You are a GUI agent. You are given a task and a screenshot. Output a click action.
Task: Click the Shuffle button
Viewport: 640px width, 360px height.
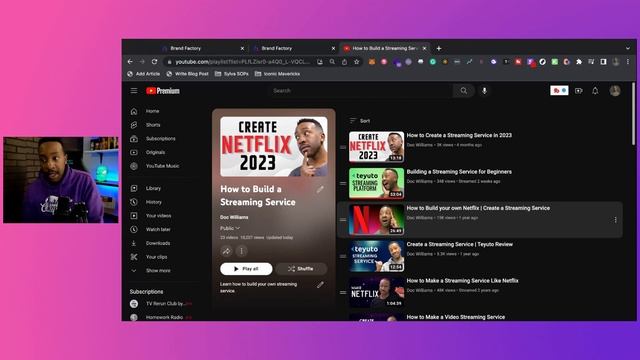(301, 269)
